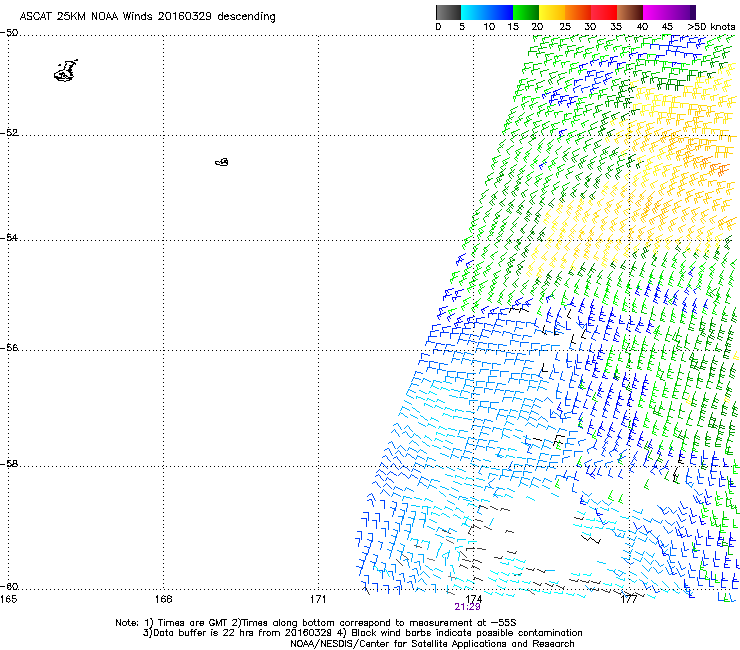Click the legend label '10'
Image resolution: width=740 pixels, height=650 pixels.
click(489, 26)
